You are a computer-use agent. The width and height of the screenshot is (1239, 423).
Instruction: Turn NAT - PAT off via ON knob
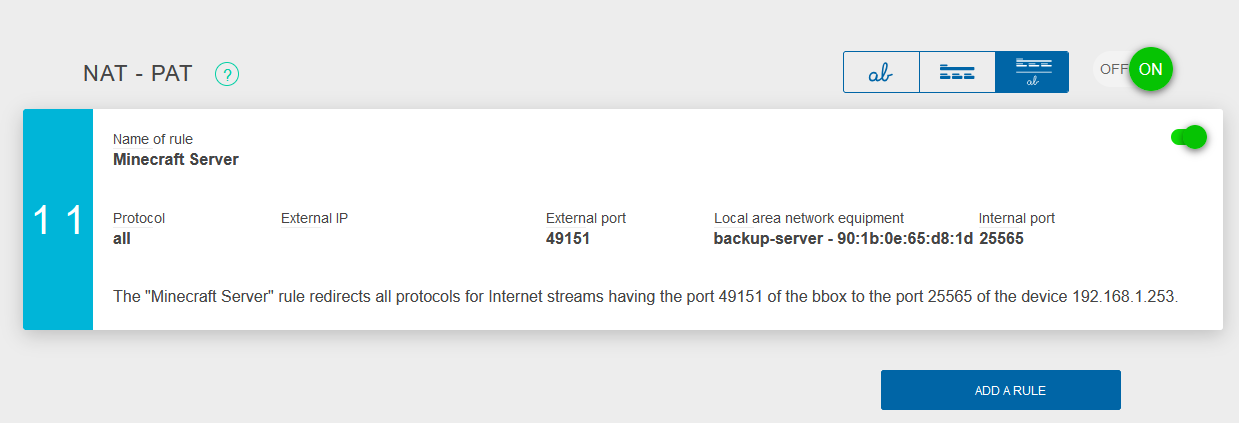(1150, 69)
